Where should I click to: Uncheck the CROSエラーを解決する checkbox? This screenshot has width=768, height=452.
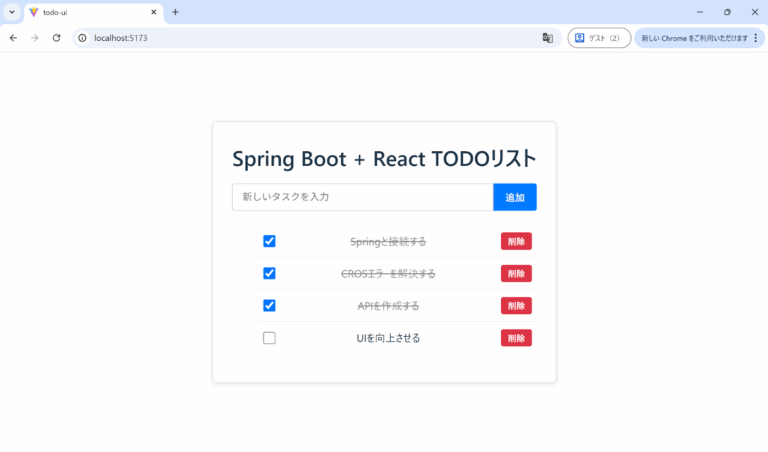[269, 273]
